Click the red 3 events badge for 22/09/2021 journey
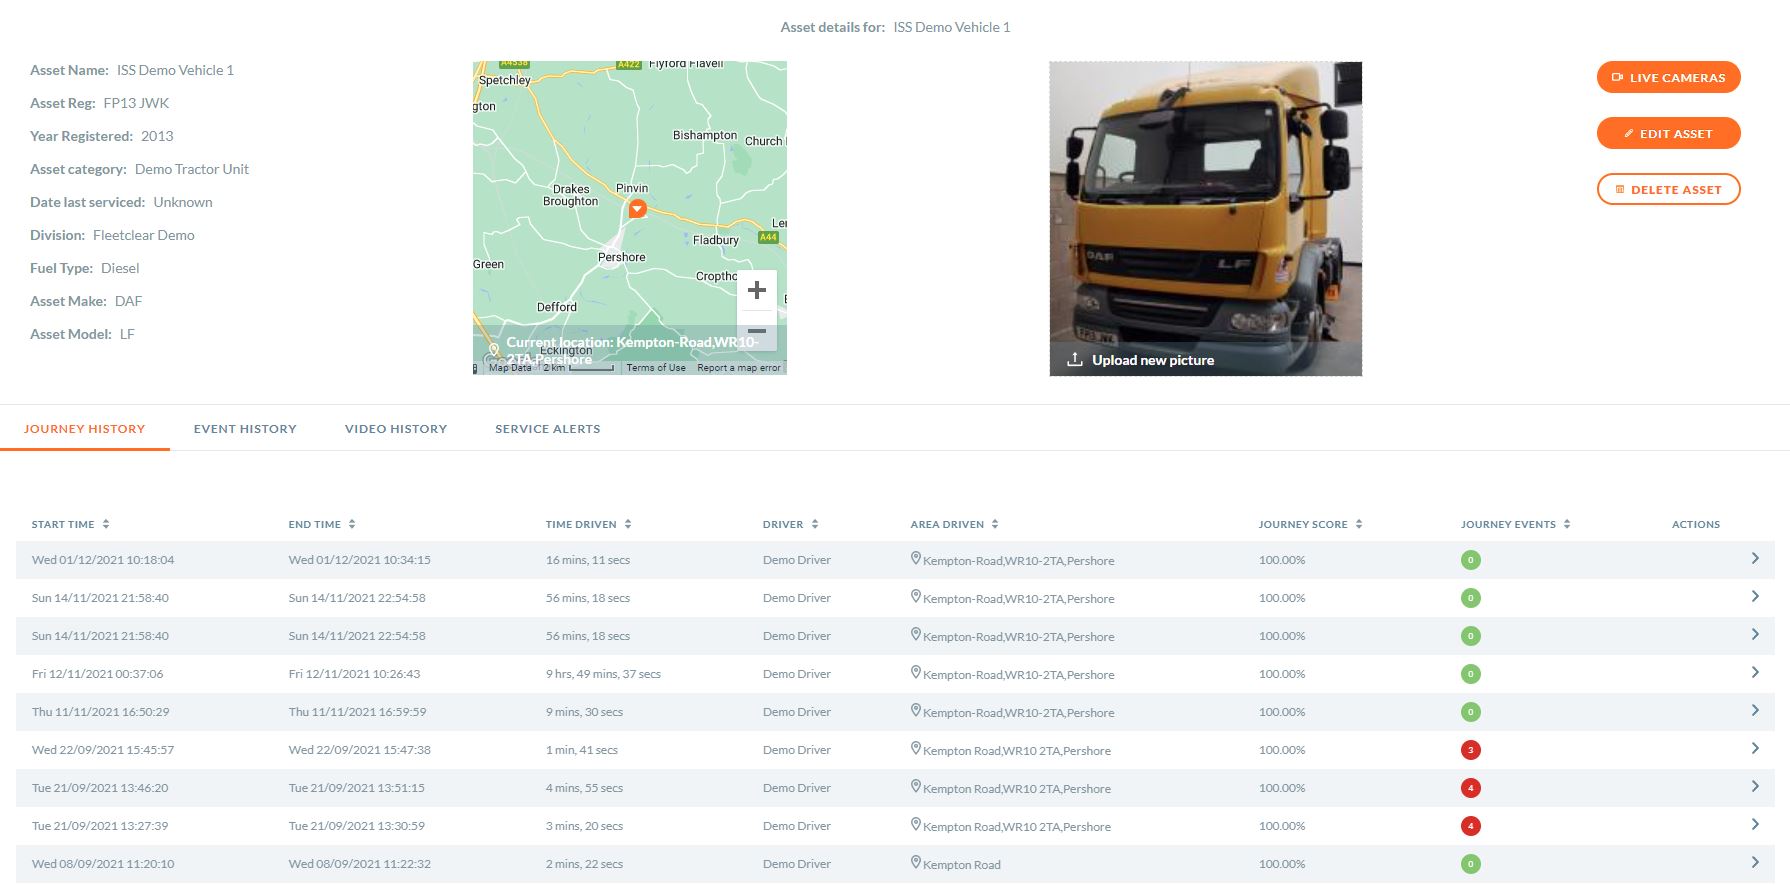The width and height of the screenshot is (1790, 885). coord(1470,750)
